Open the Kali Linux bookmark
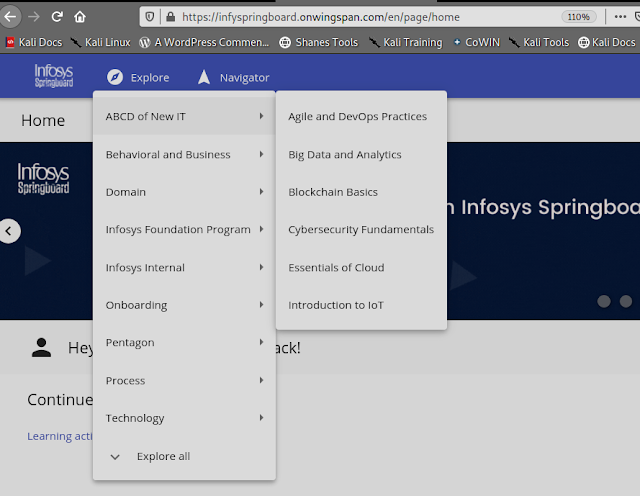Image resolution: width=640 pixels, height=496 pixels. [100, 42]
